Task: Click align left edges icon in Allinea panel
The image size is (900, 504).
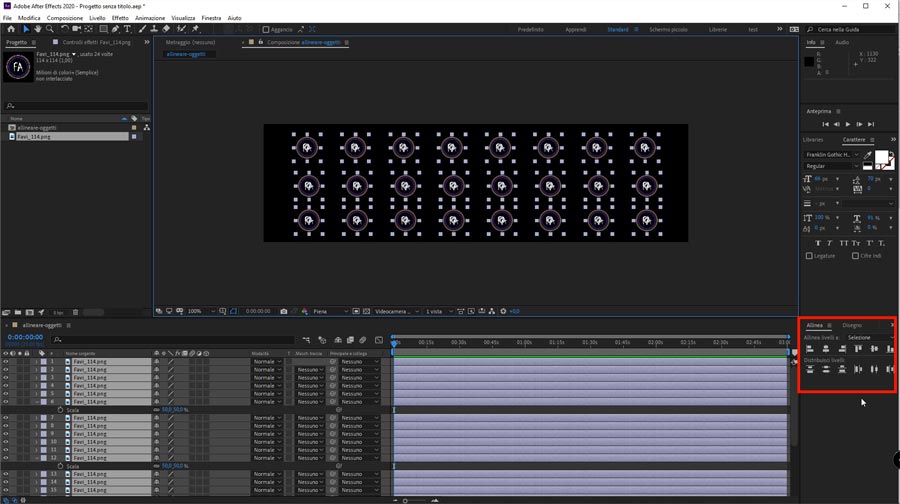Action: point(810,348)
